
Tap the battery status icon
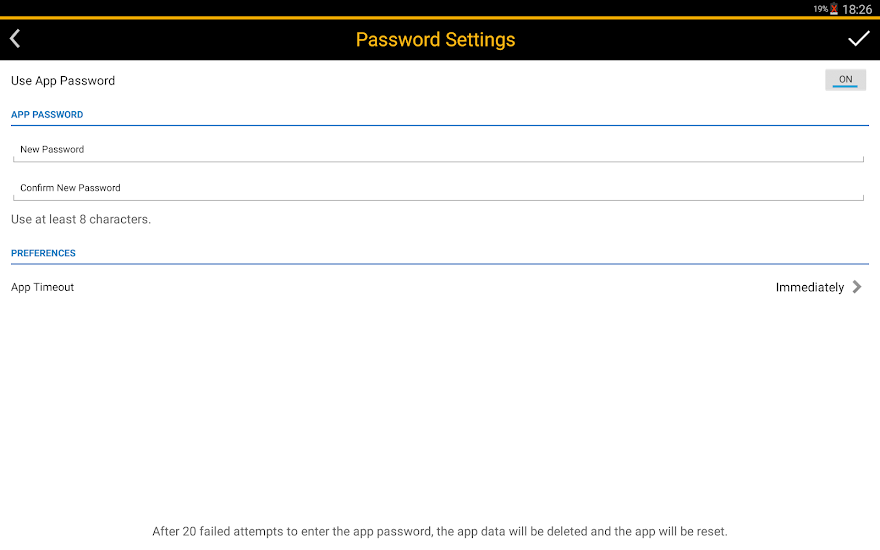click(x=834, y=8)
